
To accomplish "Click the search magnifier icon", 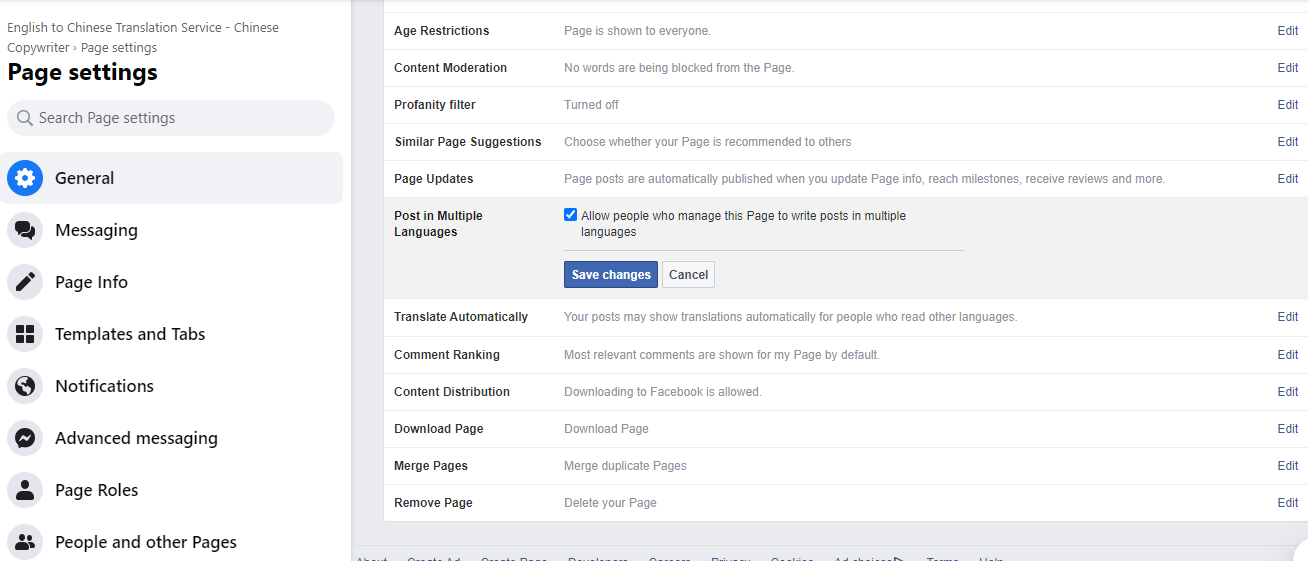I will [25, 118].
